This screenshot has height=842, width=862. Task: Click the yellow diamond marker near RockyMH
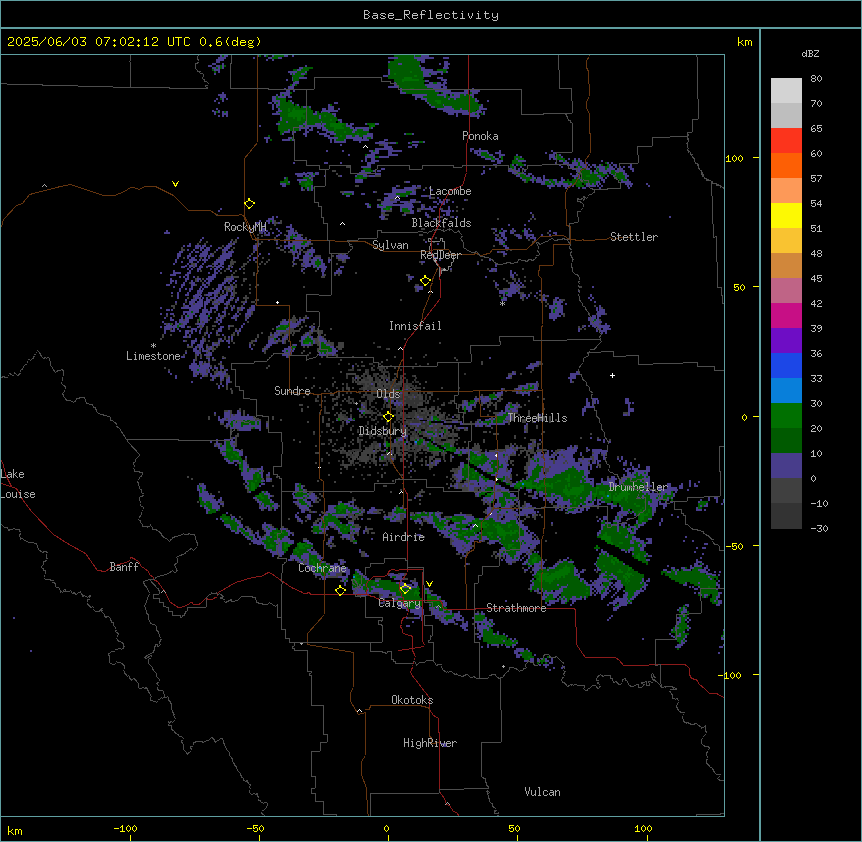pyautogui.click(x=250, y=204)
